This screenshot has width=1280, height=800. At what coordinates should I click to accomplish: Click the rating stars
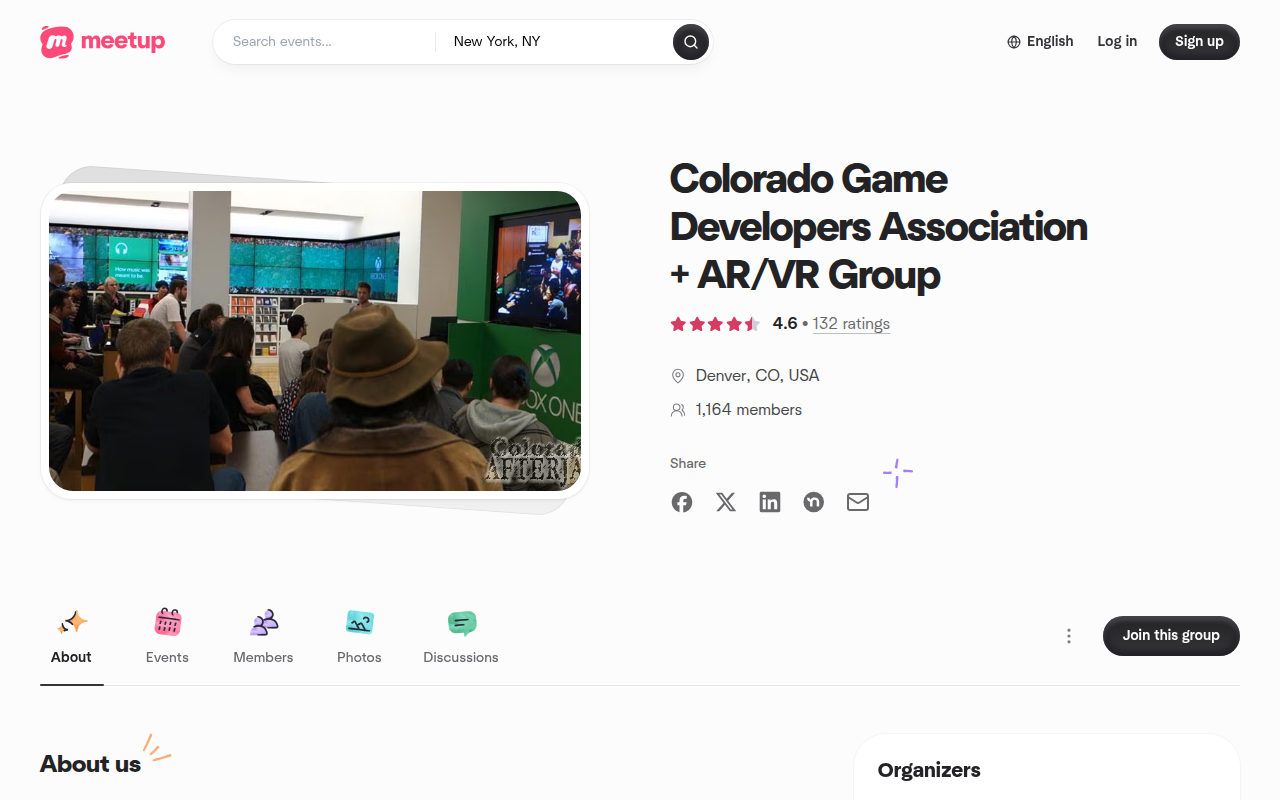click(x=715, y=324)
